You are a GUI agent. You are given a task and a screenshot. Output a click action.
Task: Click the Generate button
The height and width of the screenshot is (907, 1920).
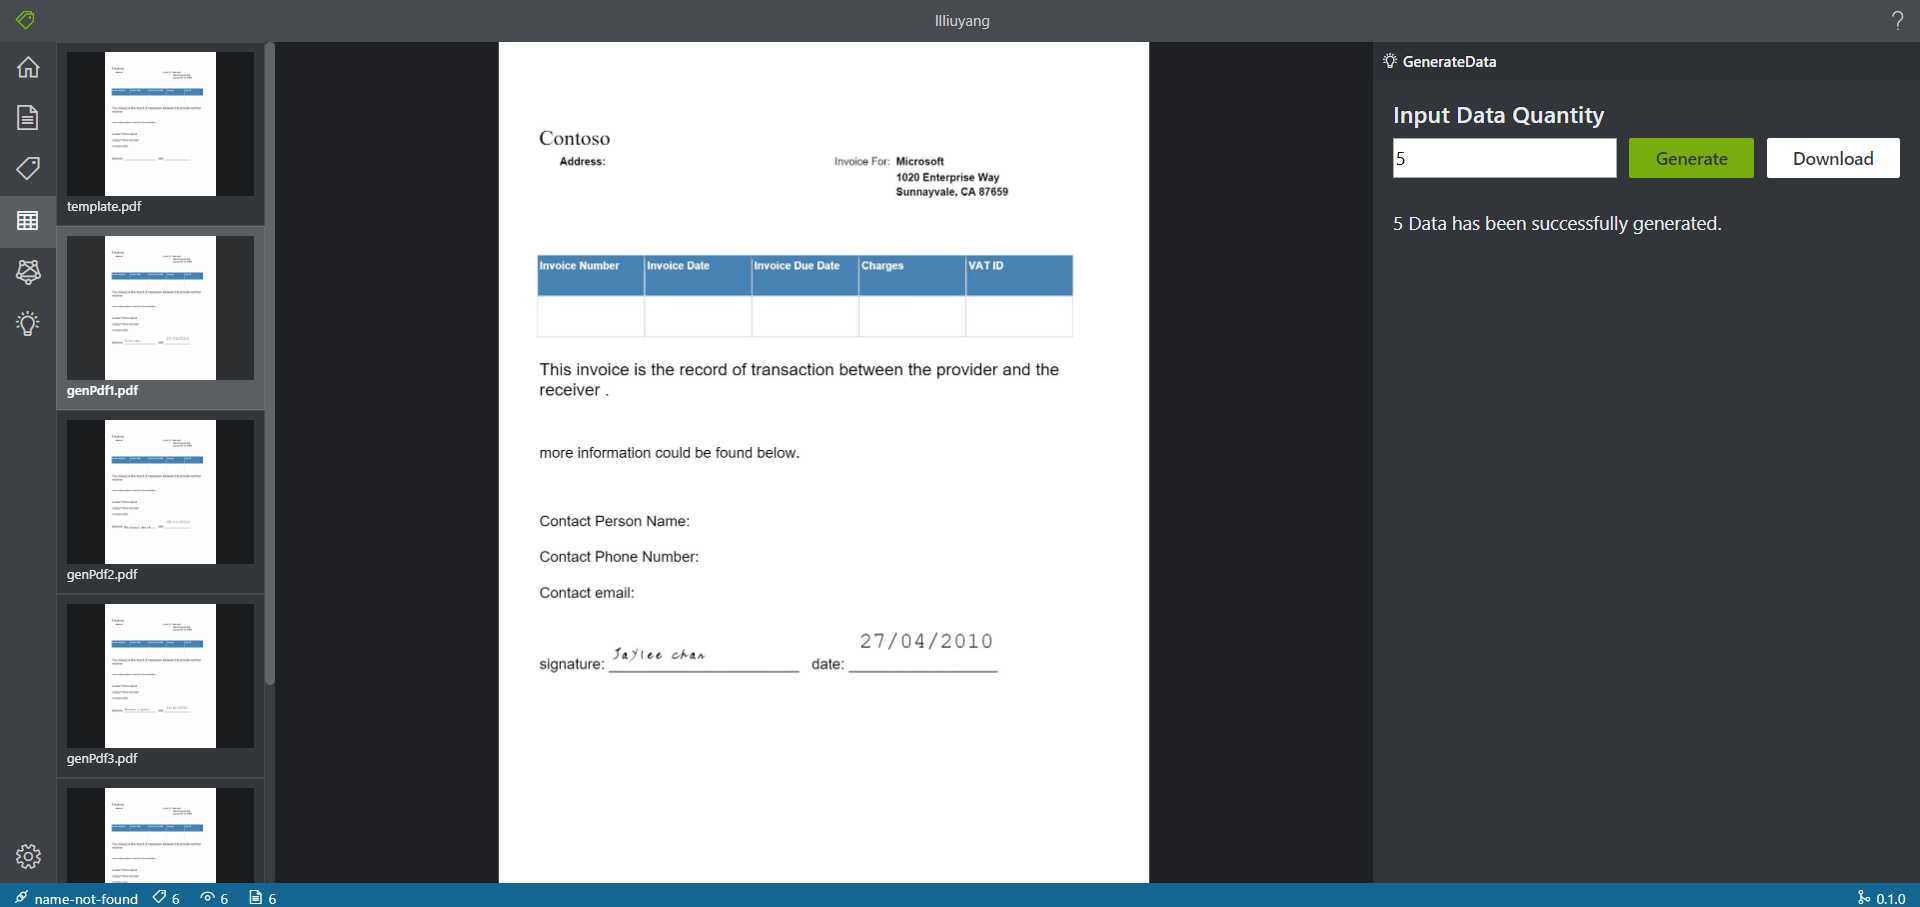(x=1691, y=158)
